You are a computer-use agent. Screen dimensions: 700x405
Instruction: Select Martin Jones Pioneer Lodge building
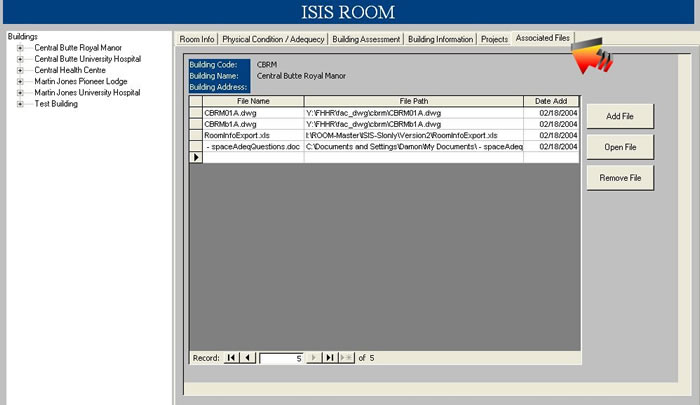(81, 81)
